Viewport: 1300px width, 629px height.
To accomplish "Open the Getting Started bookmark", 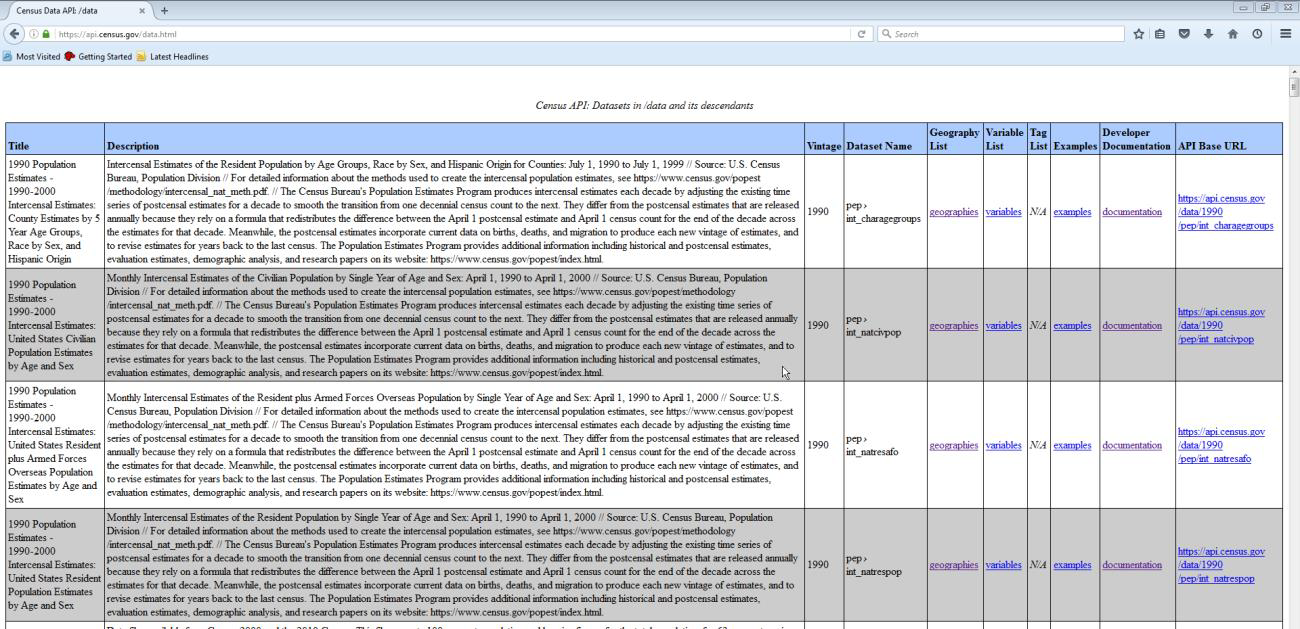I will 98,56.
